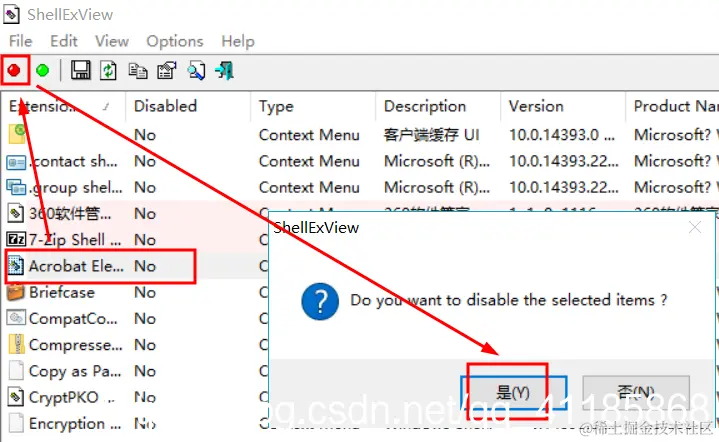This screenshot has height=442, width=719.
Task: Click the CompatContext row icon
Action: click(x=17, y=318)
